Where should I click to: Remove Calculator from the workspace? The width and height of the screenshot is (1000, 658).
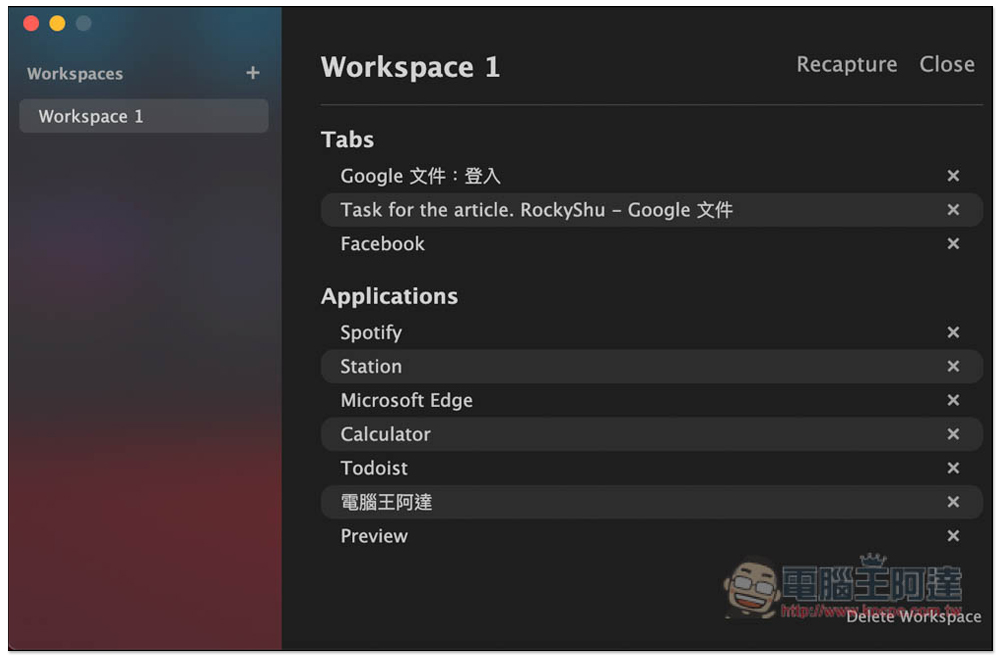[x=953, y=435]
